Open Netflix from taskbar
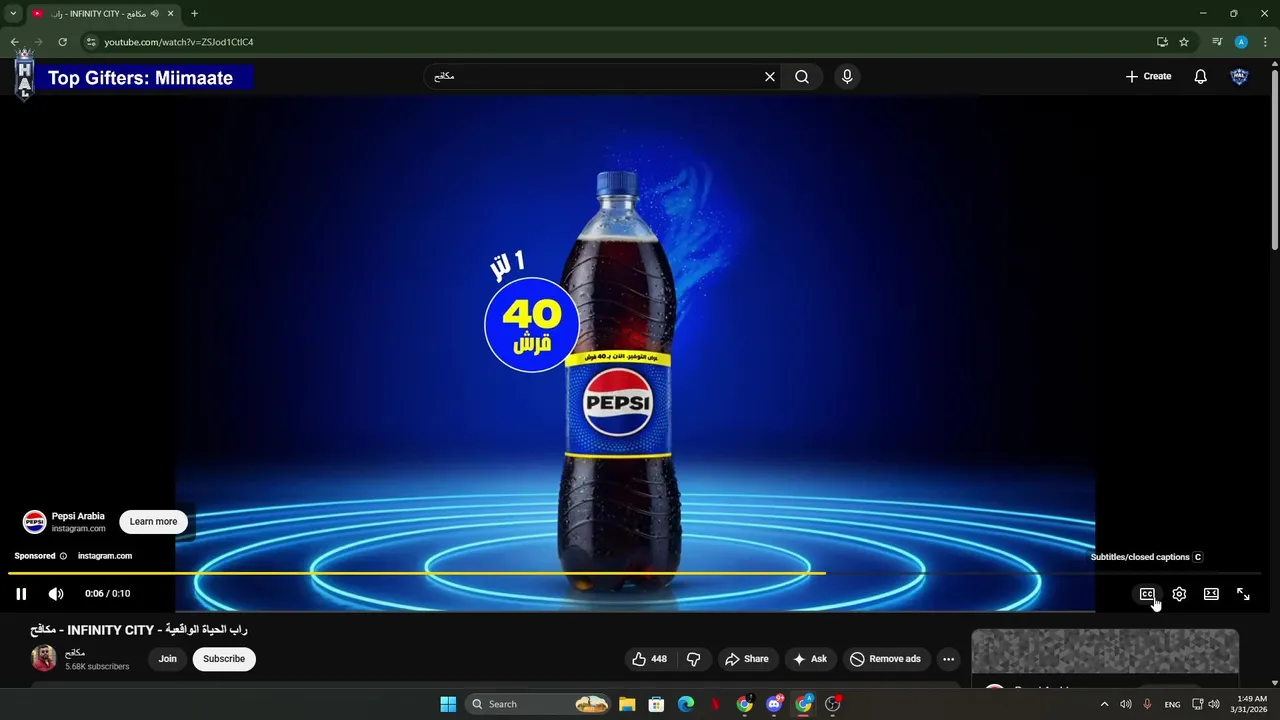The image size is (1280, 720). [x=715, y=704]
